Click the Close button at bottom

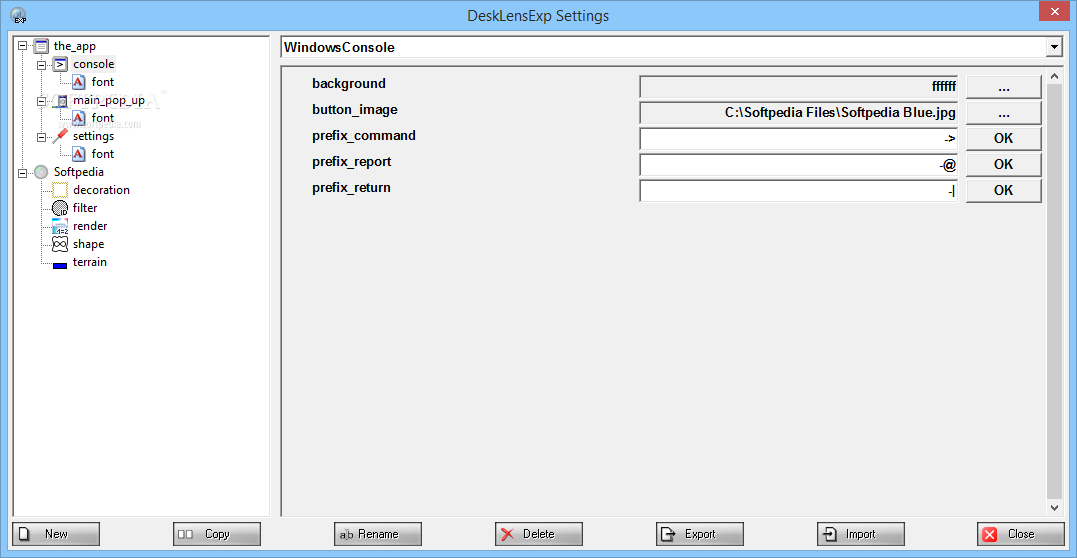(x=1021, y=534)
